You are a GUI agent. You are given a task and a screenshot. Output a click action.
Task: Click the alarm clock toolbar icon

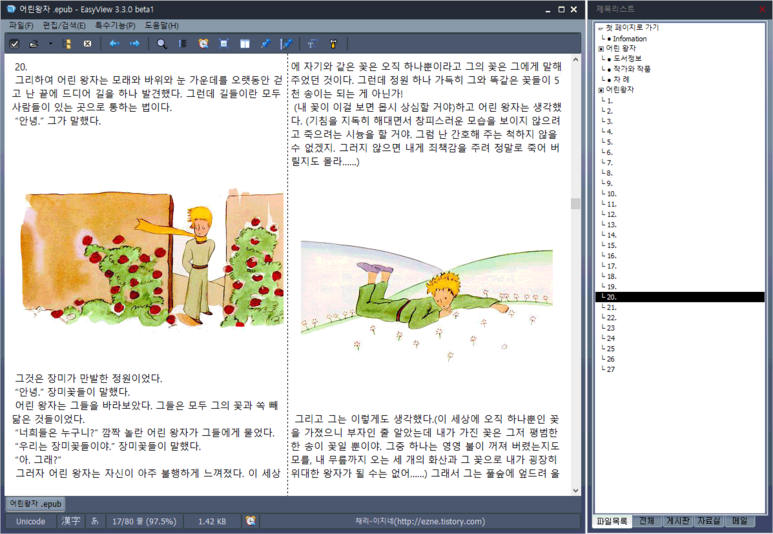(x=203, y=44)
